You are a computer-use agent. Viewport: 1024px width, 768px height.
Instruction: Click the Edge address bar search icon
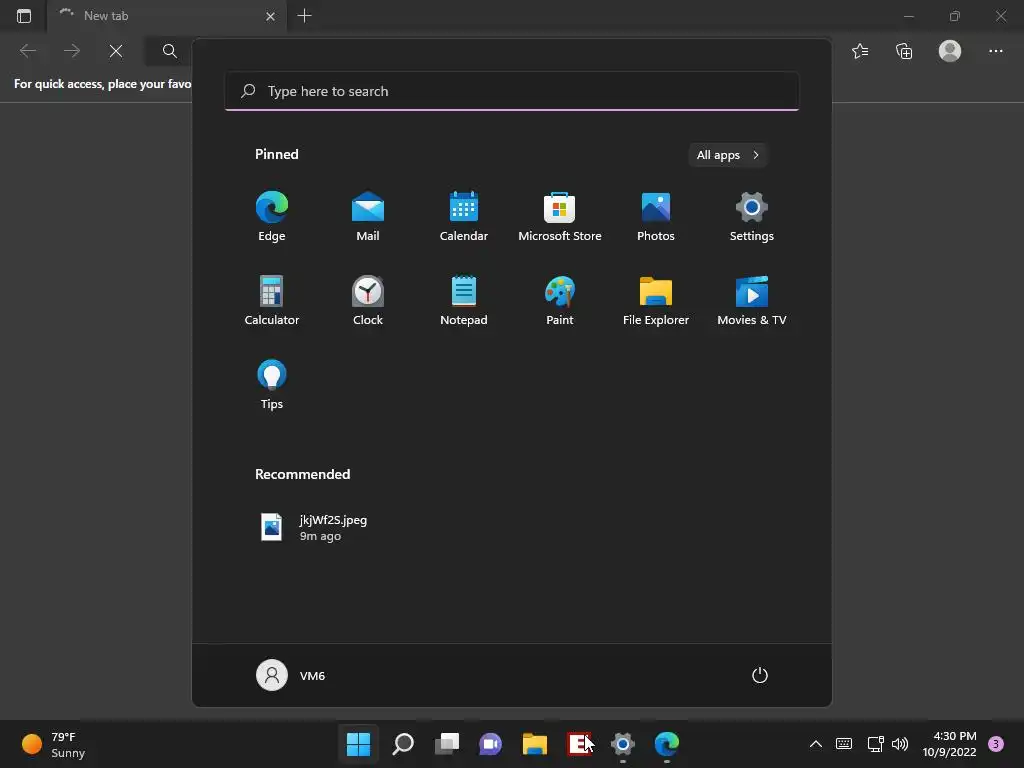click(x=169, y=51)
